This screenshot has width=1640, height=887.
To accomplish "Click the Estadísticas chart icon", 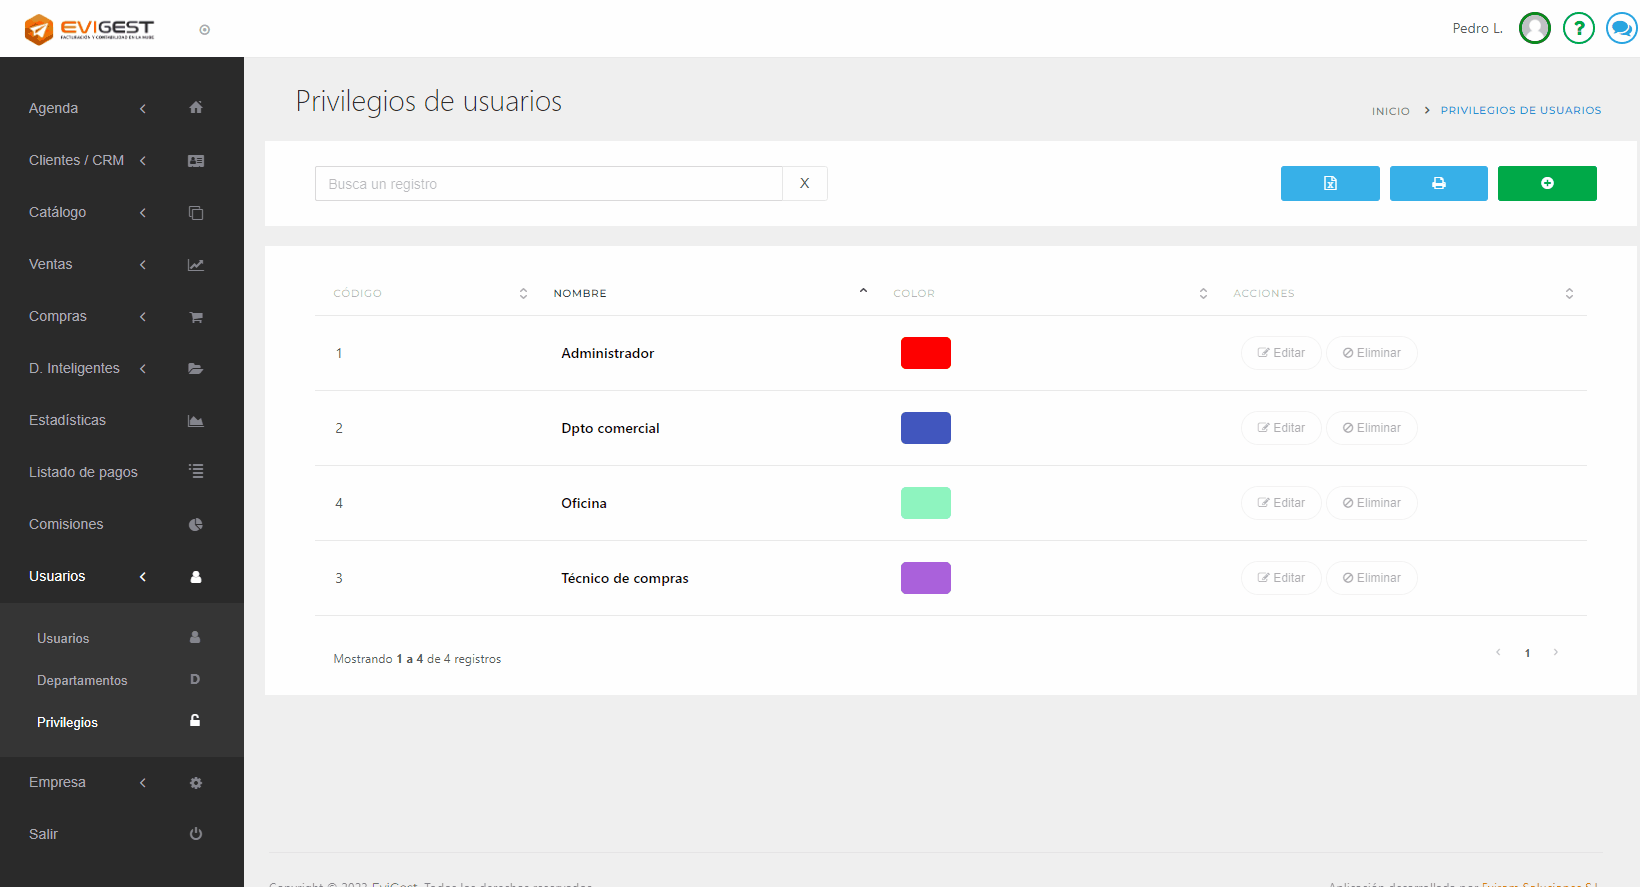I will pyautogui.click(x=196, y=421).
